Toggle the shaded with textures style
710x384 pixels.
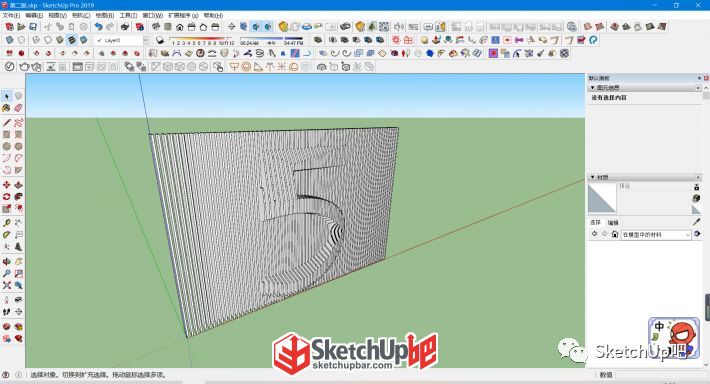coord(72,40)
